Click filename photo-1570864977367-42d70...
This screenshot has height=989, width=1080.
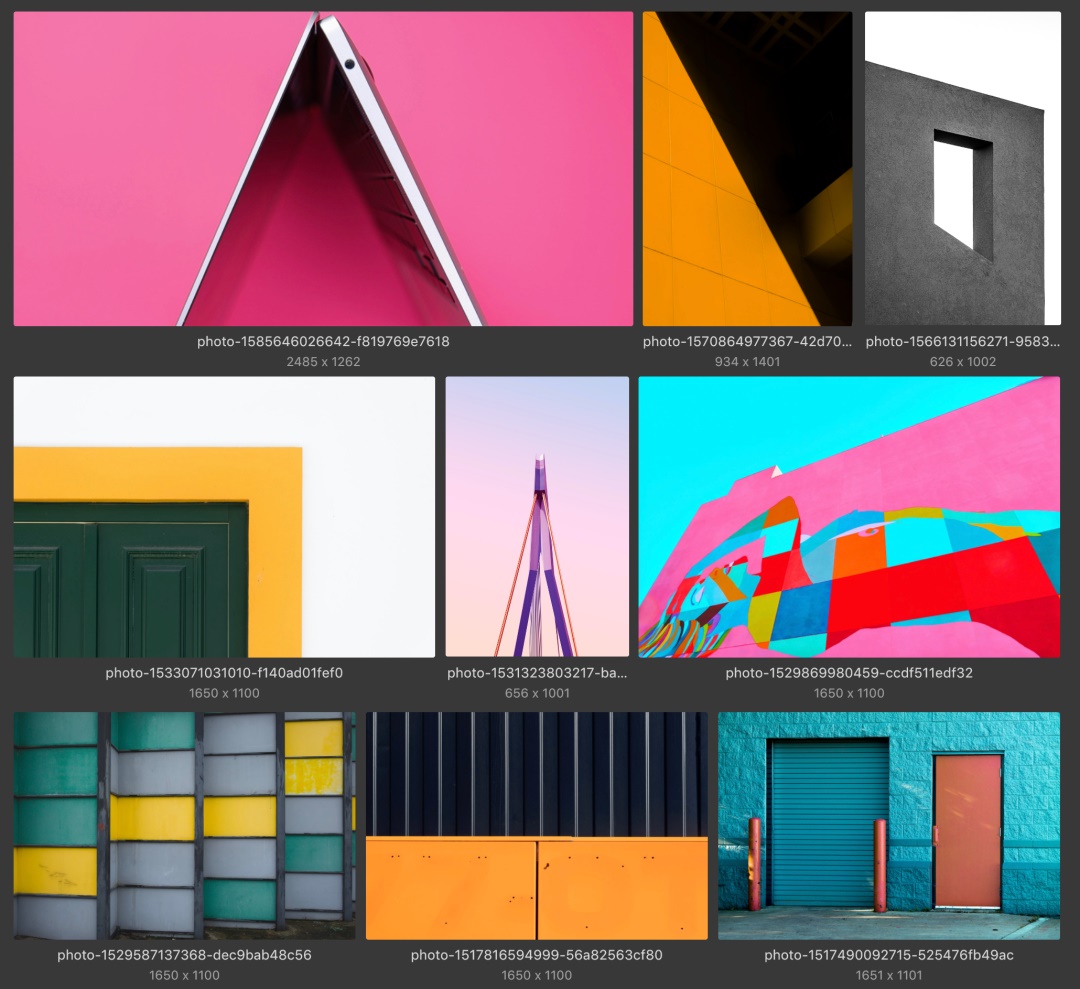pos(747,342)
